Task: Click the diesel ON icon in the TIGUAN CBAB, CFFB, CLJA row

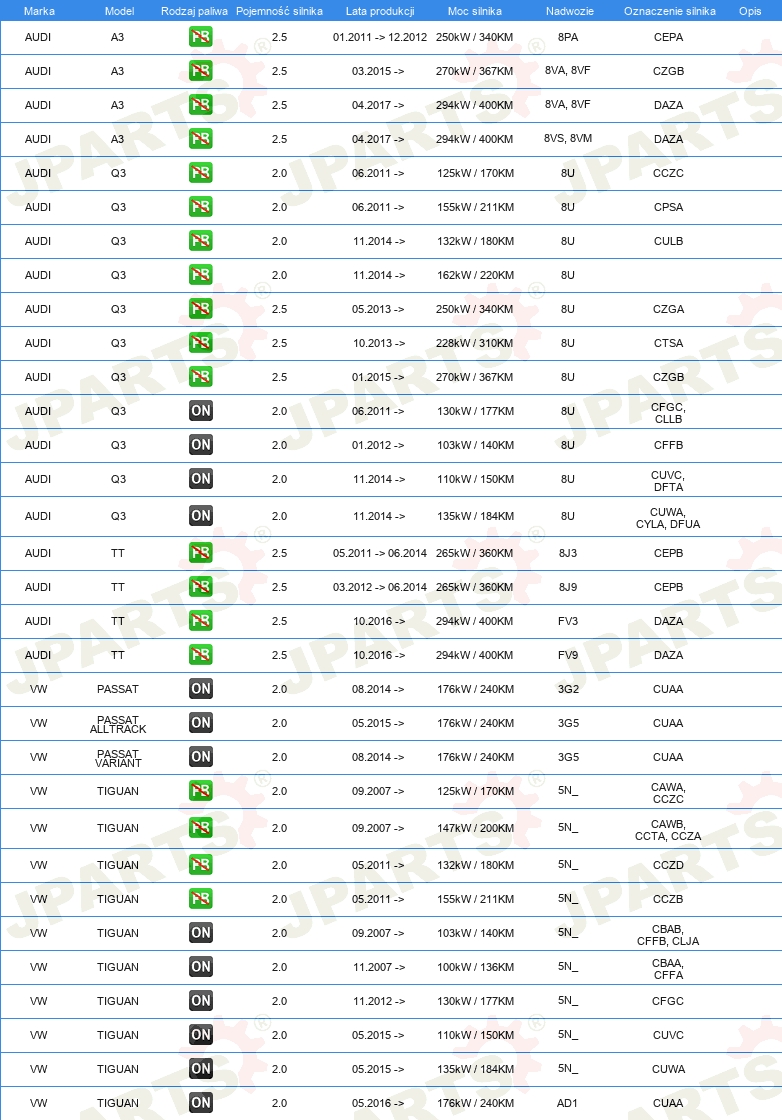Action: 201,933
